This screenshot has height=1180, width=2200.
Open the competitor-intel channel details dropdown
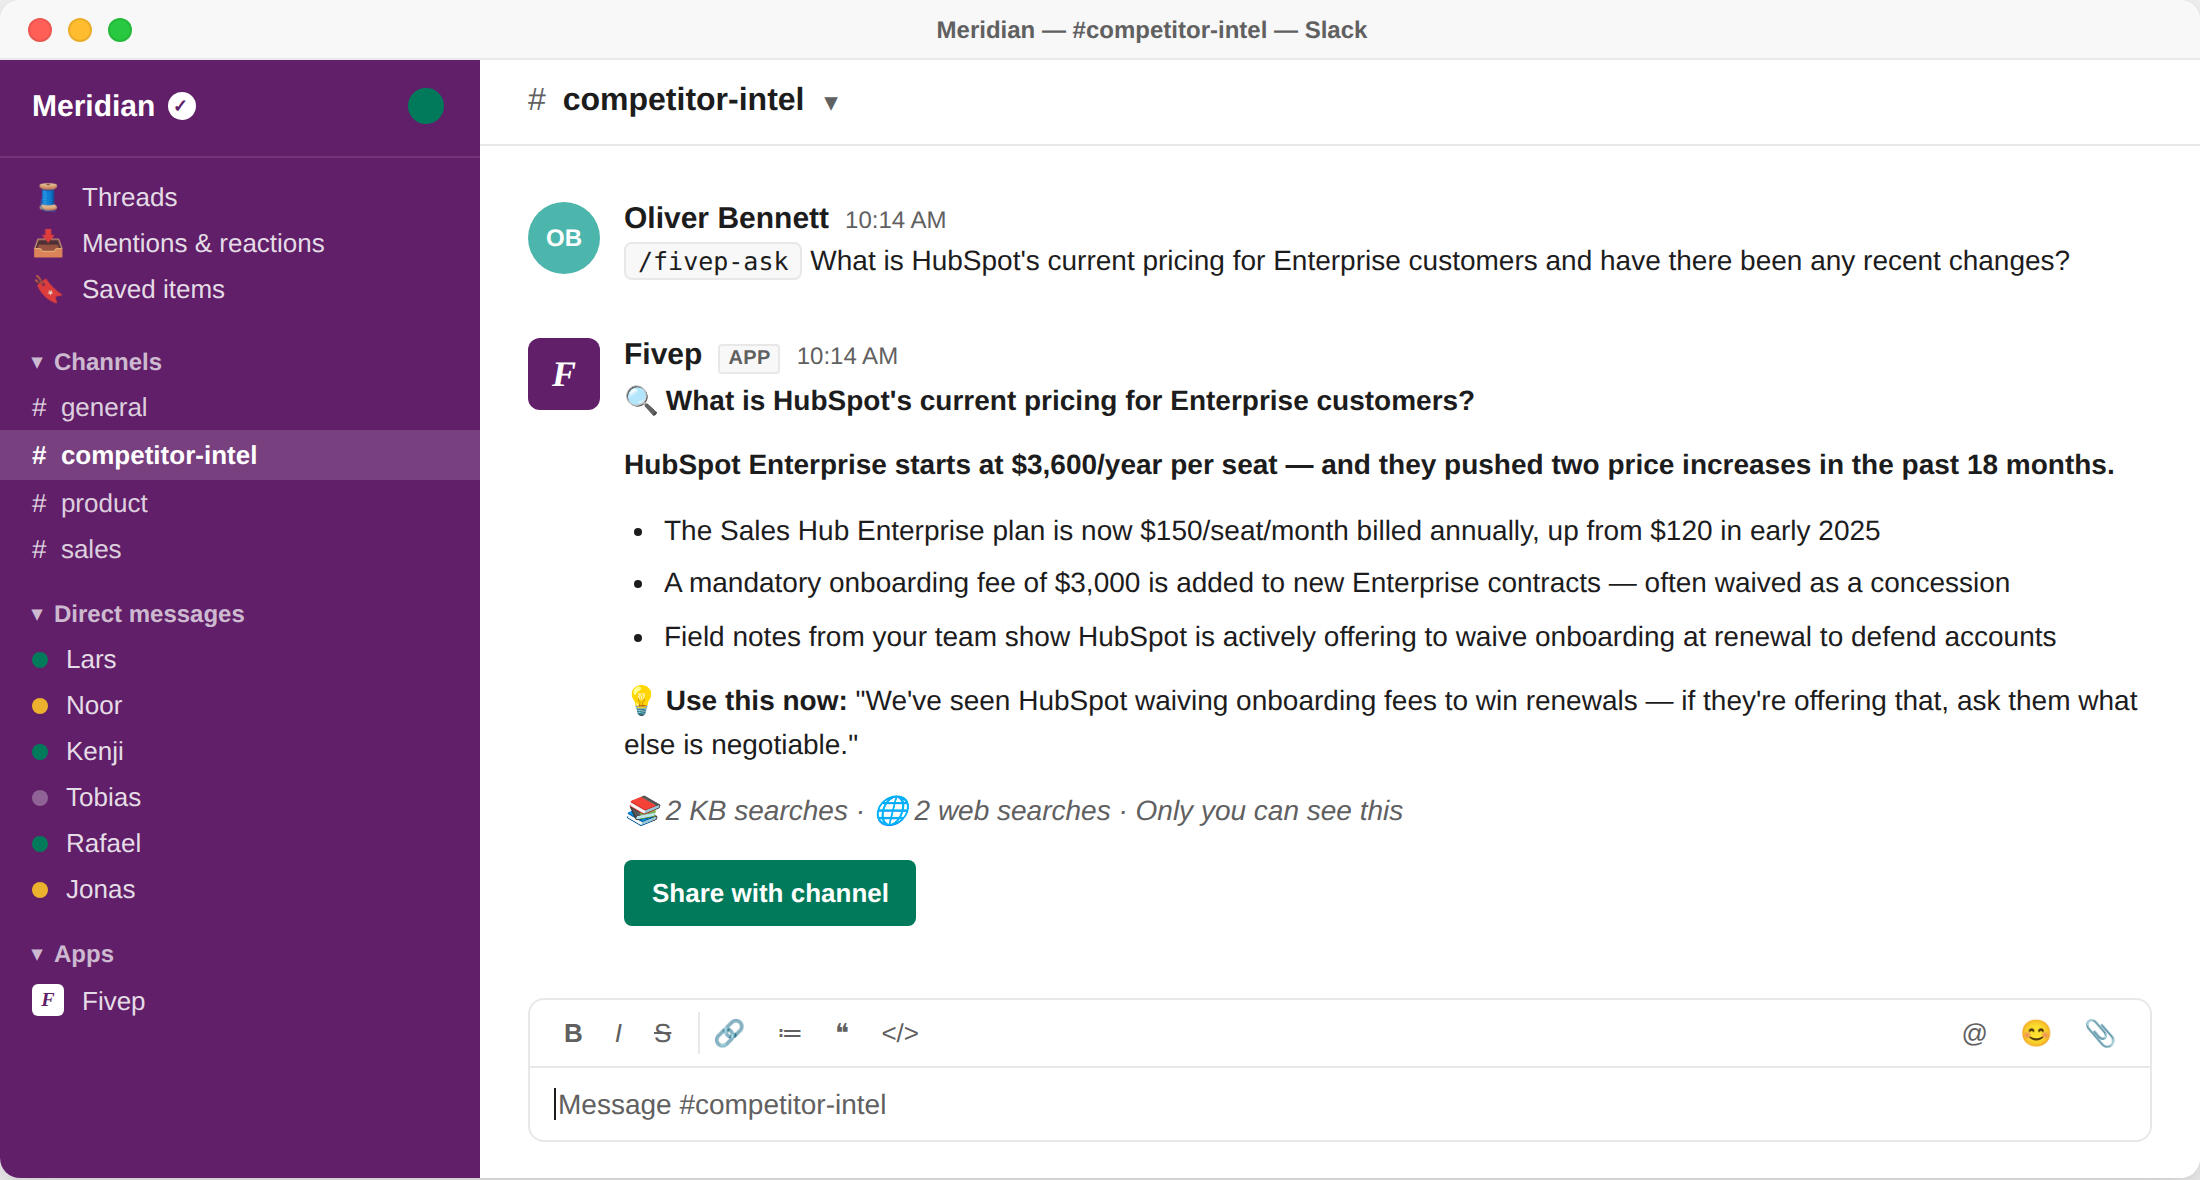coord(830,102)
